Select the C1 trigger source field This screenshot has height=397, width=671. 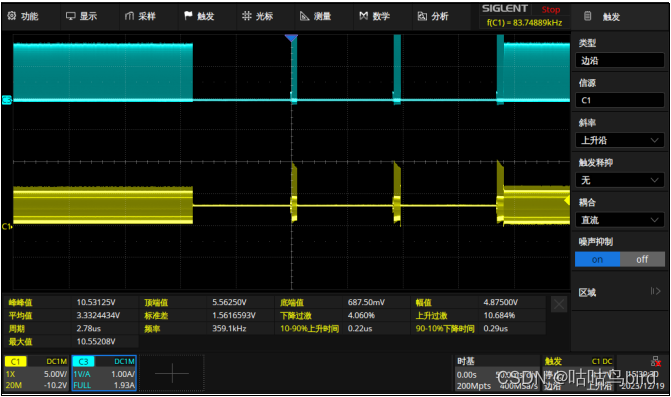click(x=620, y=100)
